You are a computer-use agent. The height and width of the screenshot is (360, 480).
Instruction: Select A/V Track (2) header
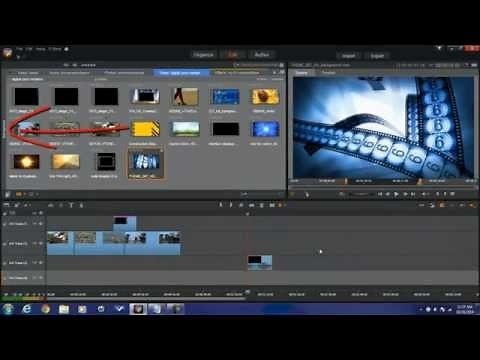coord(23,244)
